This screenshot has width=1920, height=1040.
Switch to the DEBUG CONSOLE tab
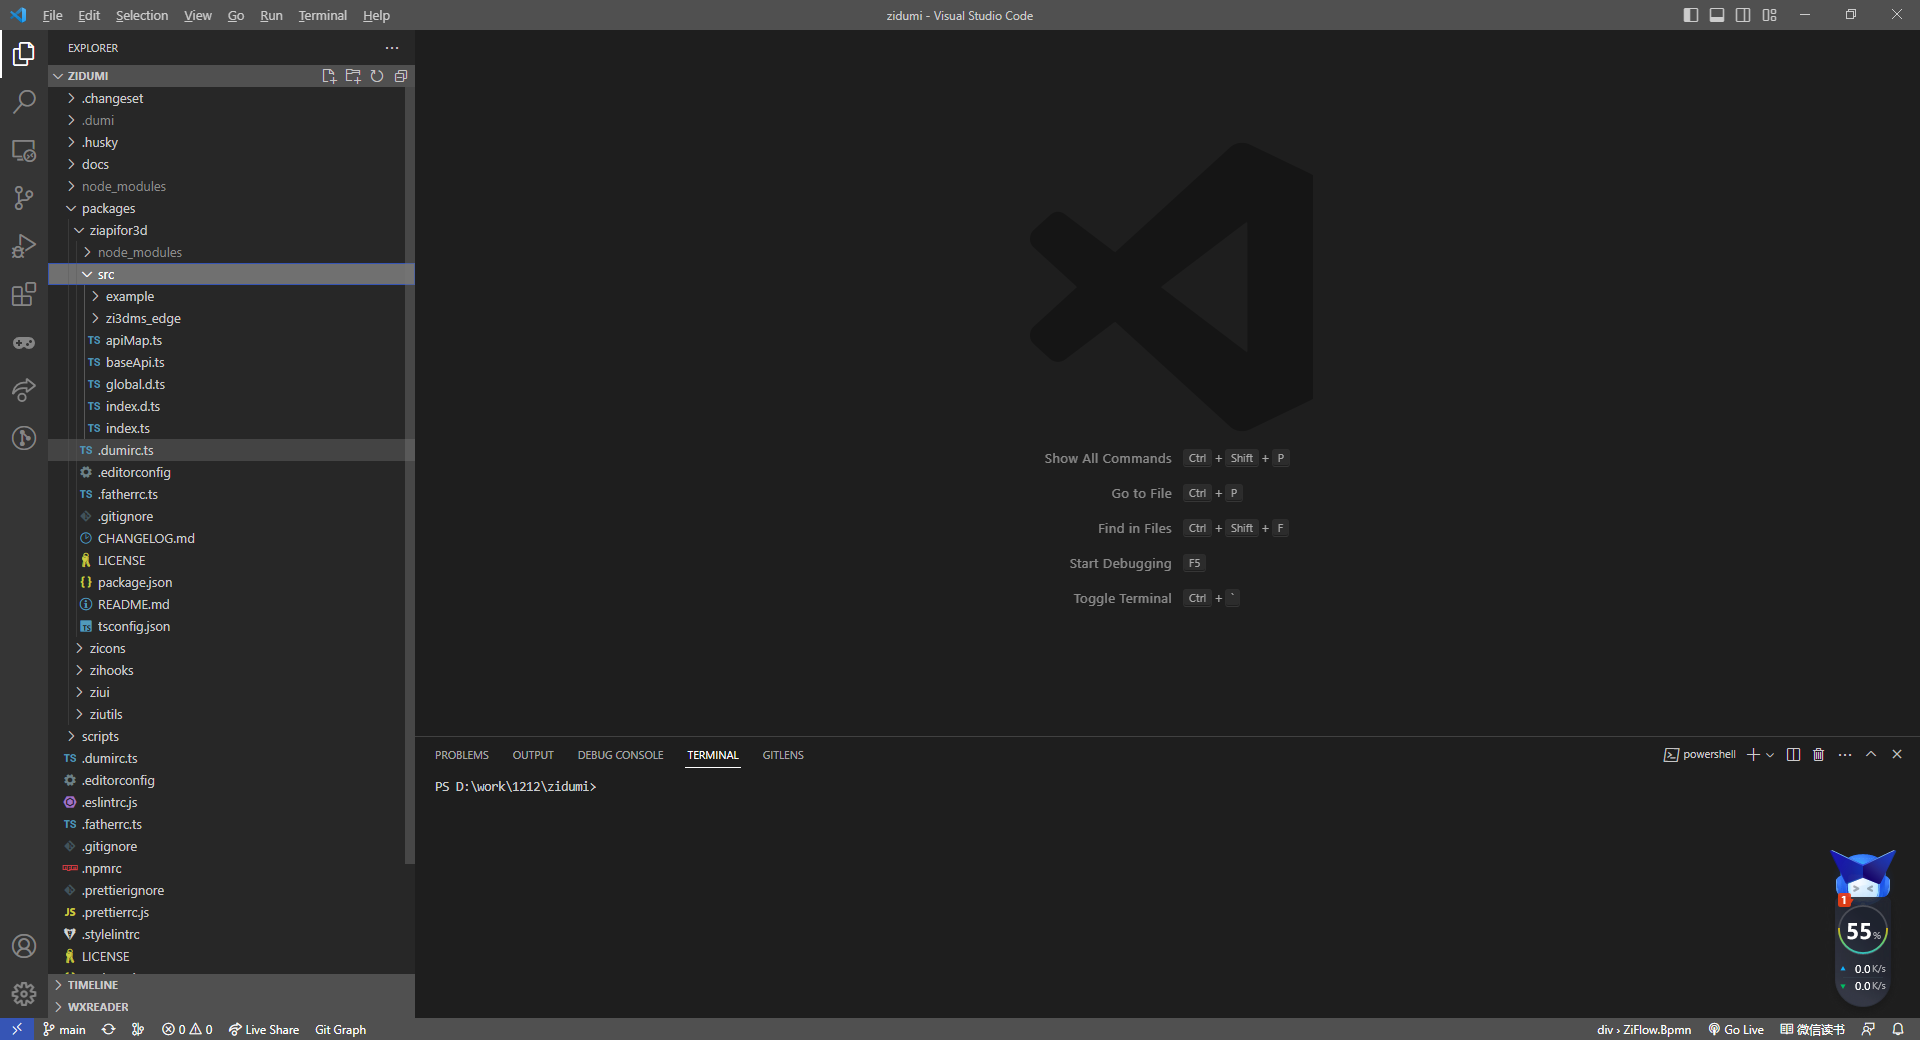coord(620,755)
